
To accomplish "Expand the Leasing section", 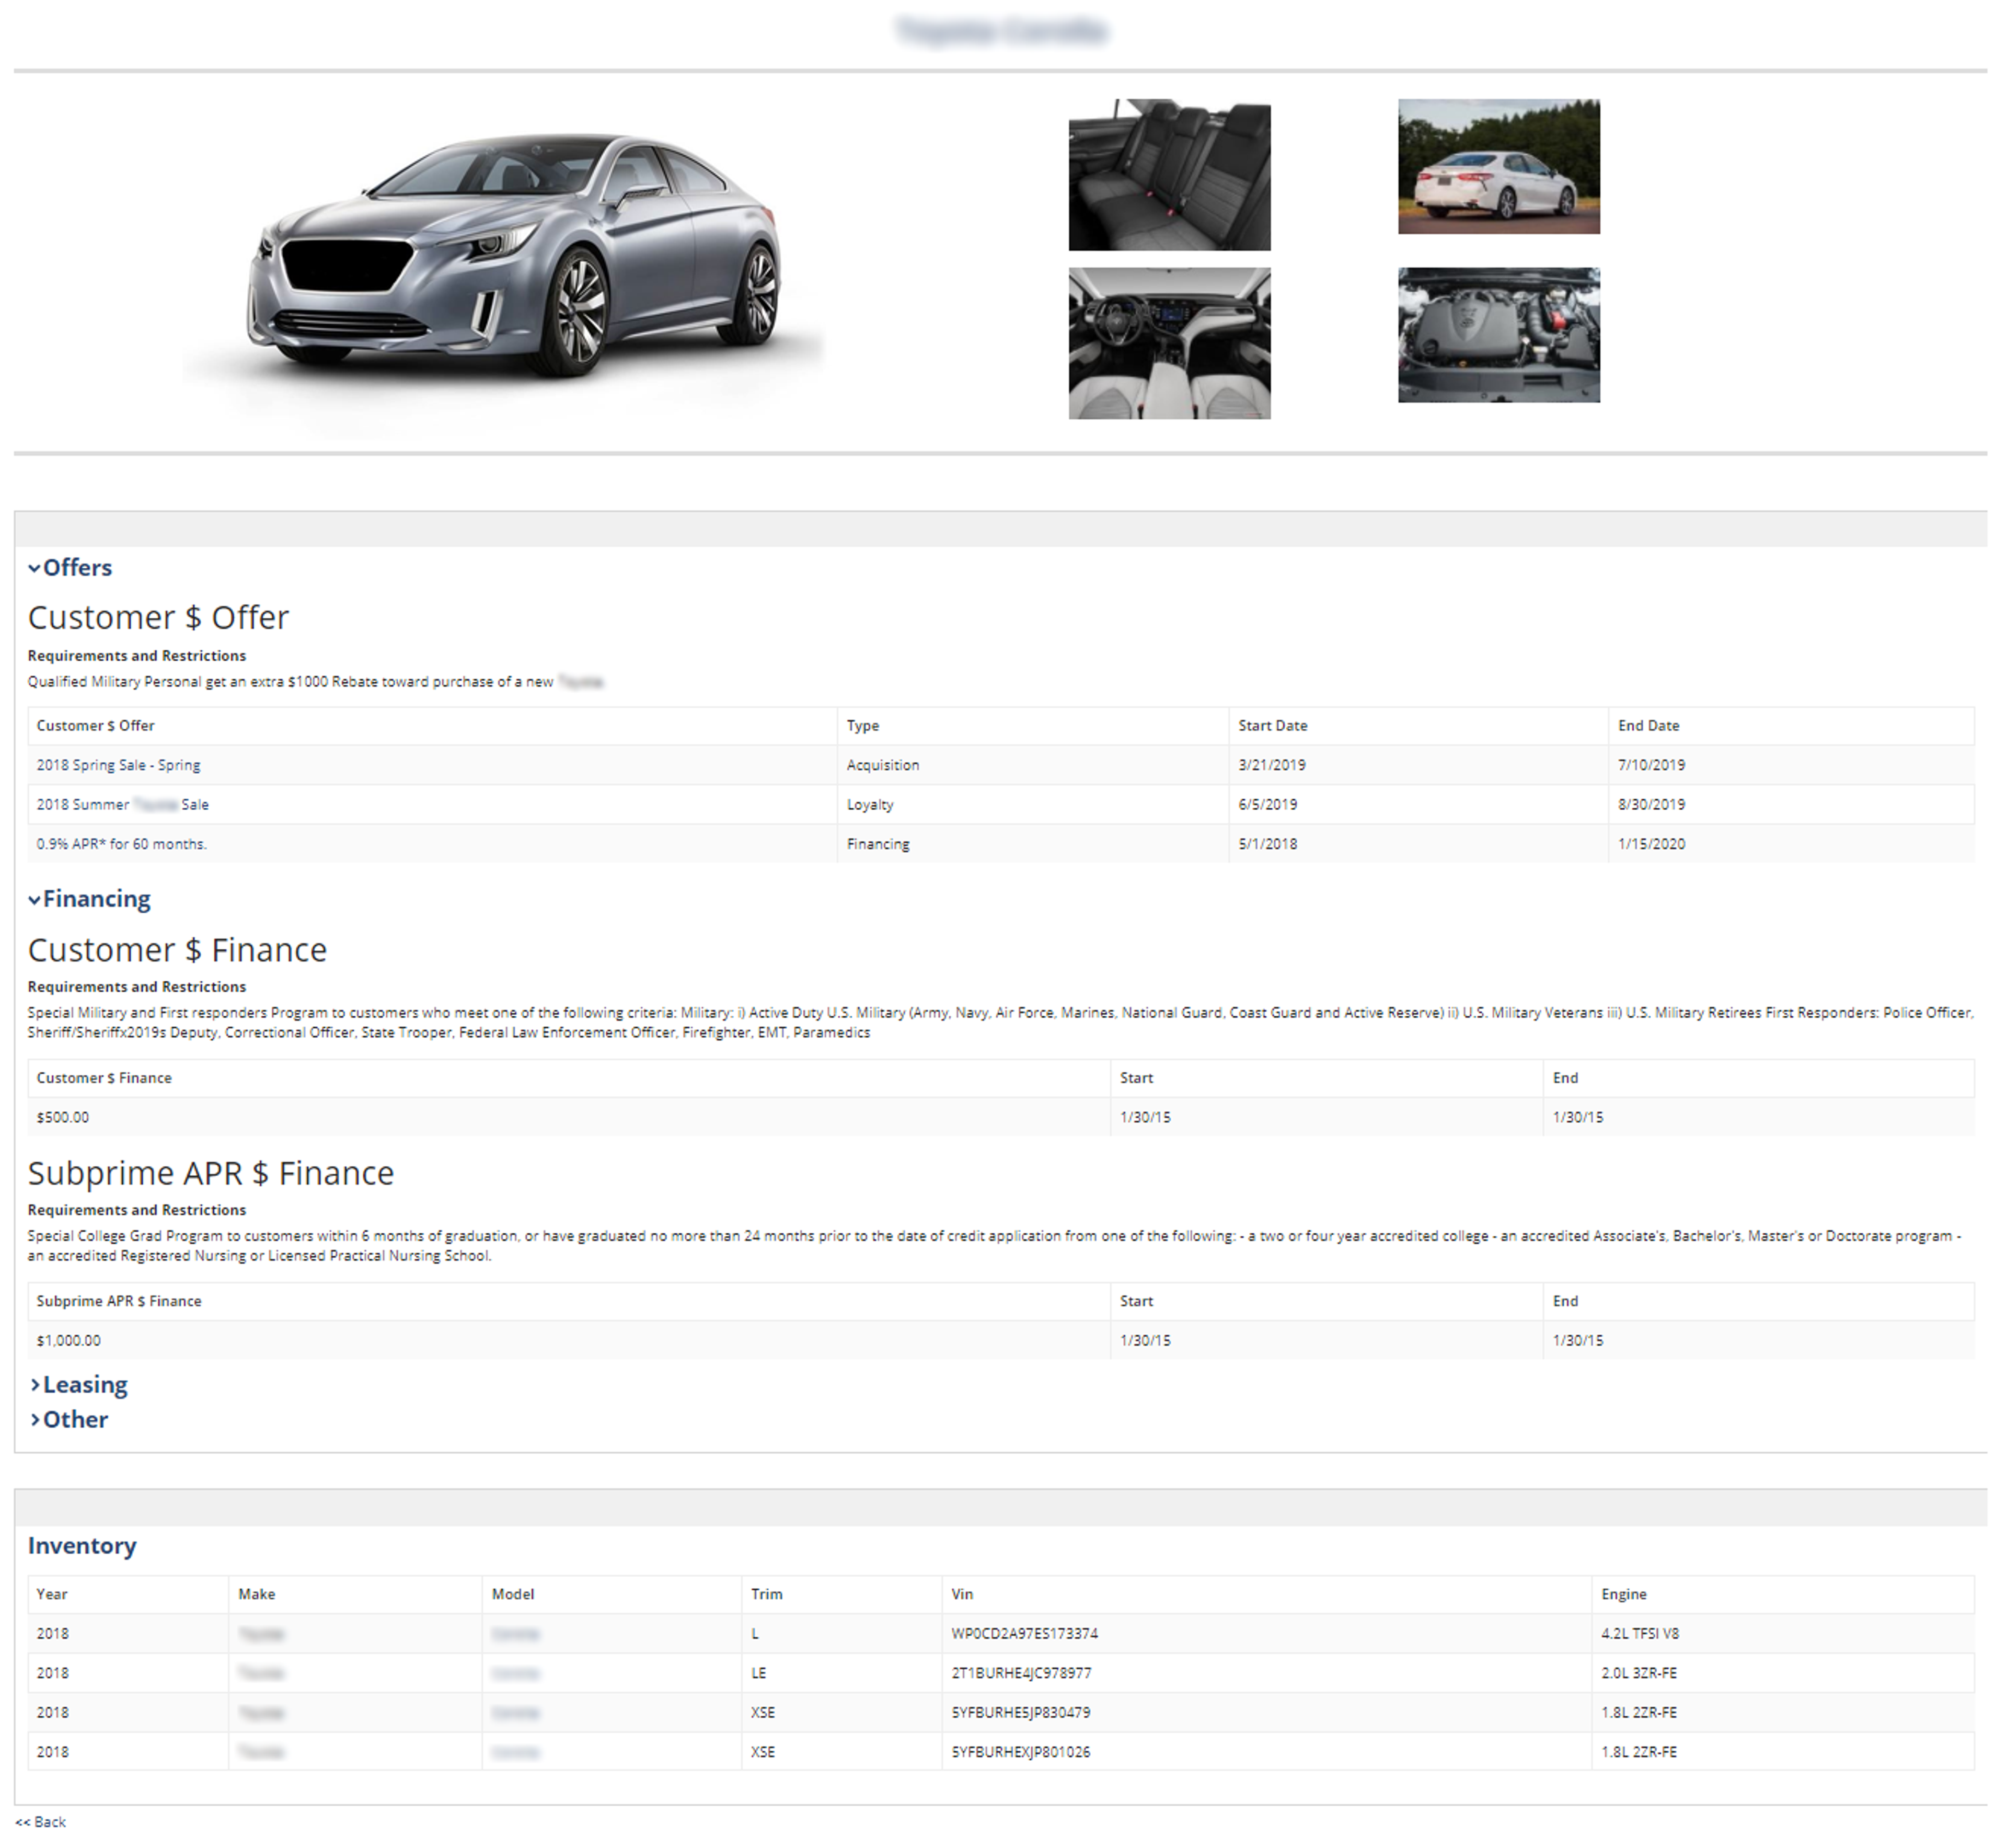I will (79, 1384).
